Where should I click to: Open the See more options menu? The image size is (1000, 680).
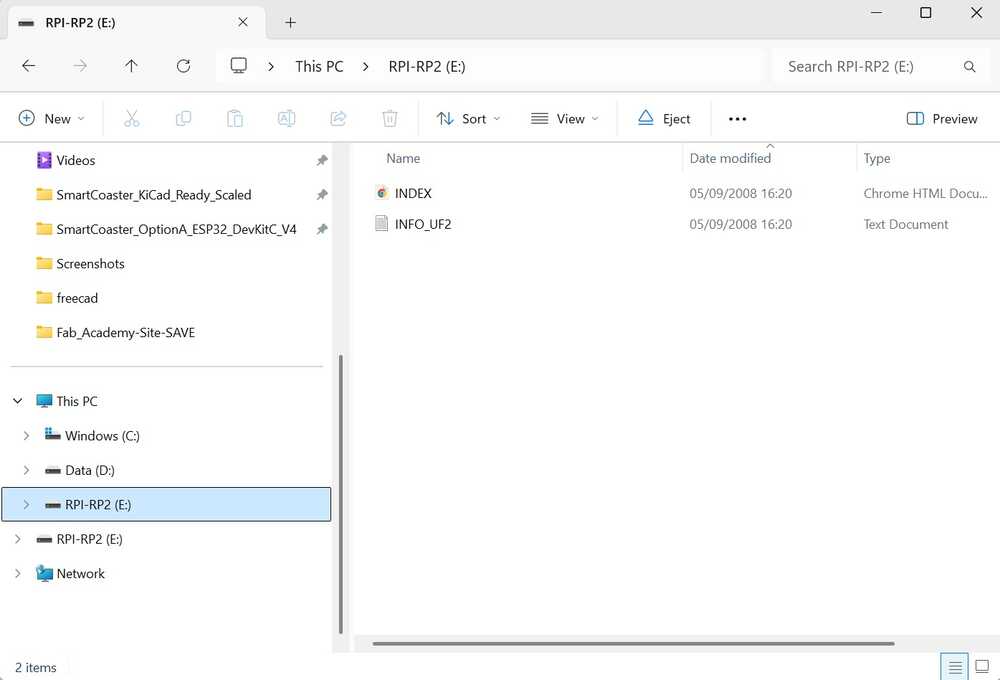[x=737, y=119]
